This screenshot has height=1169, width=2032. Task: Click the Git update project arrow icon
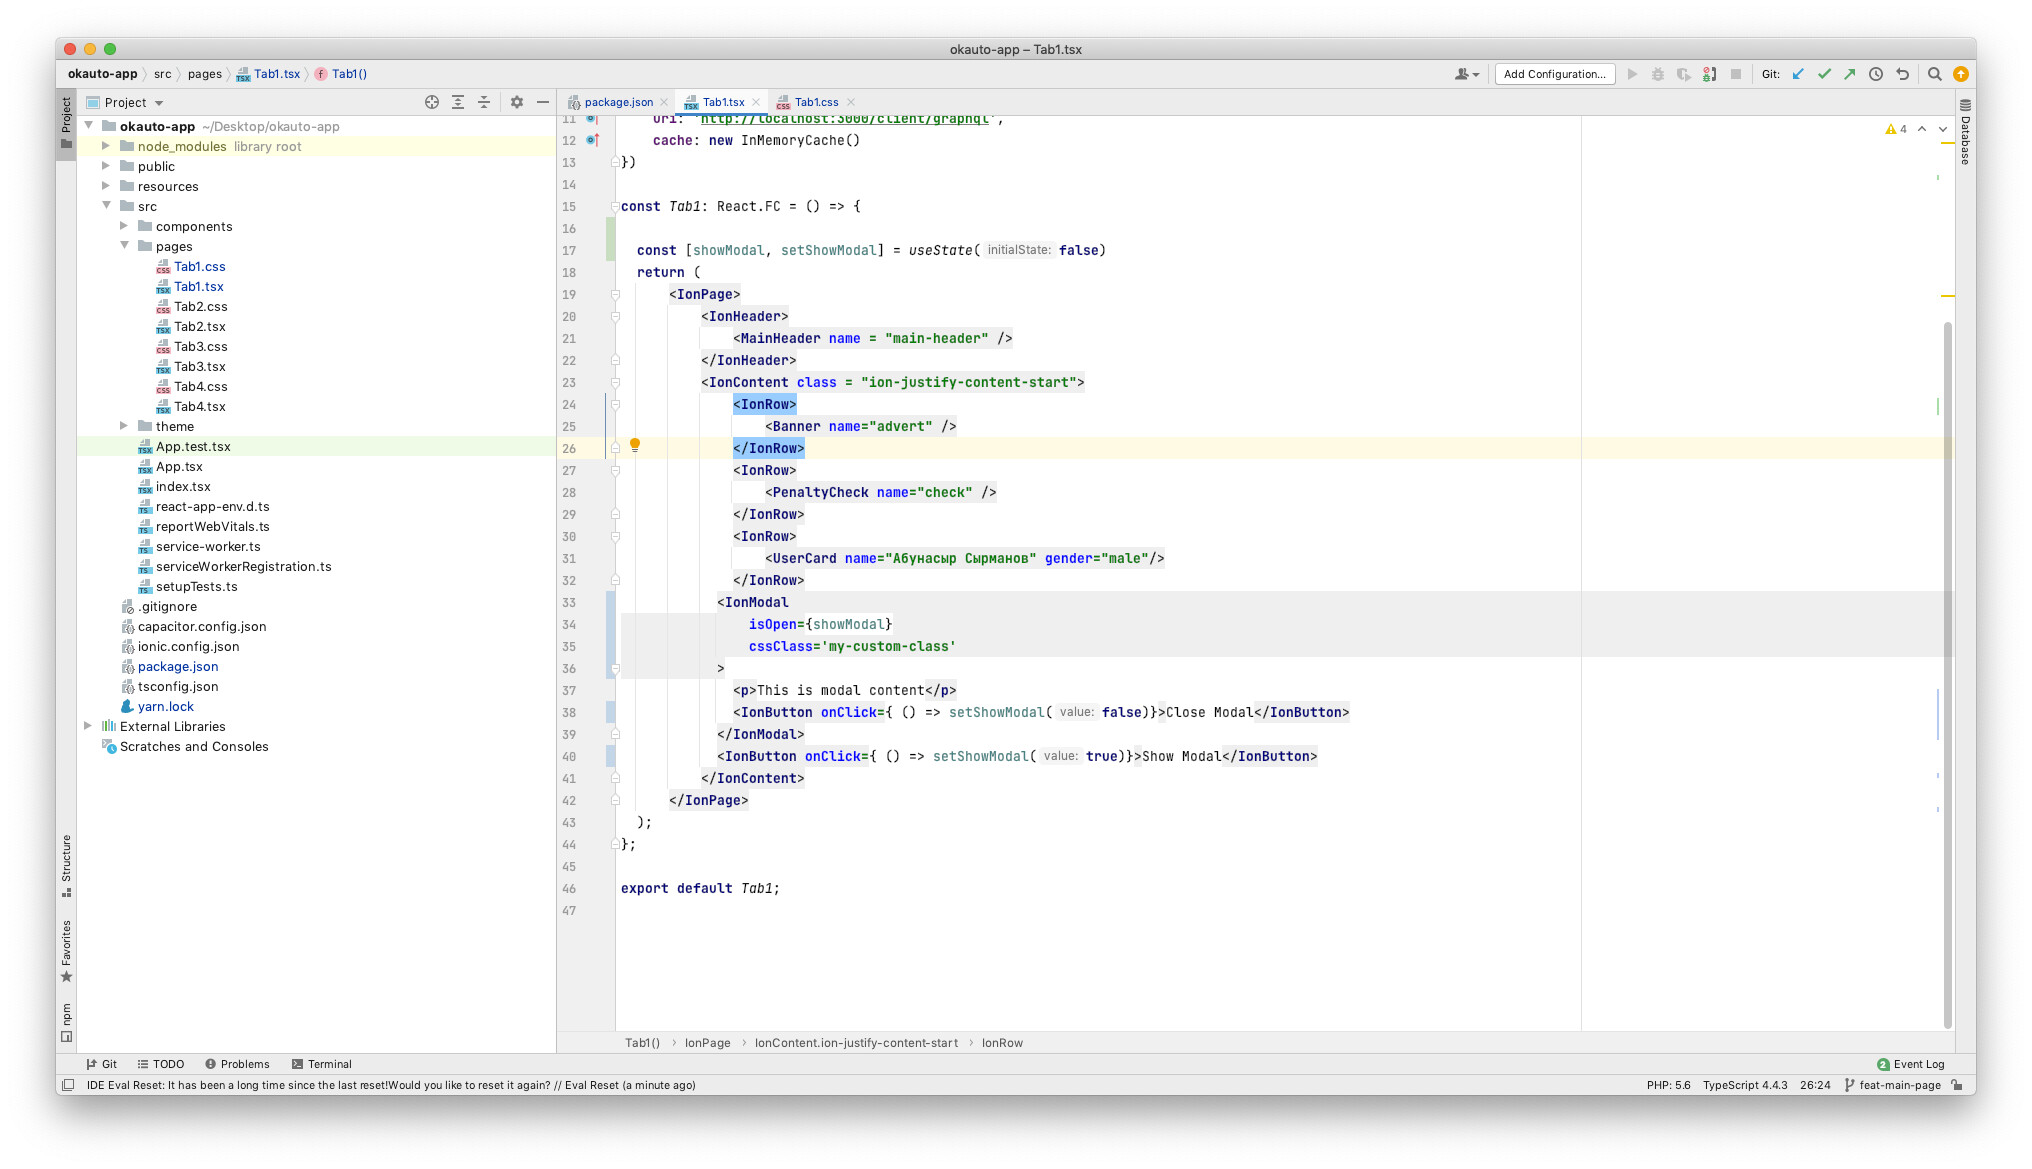pos(1798,74)
